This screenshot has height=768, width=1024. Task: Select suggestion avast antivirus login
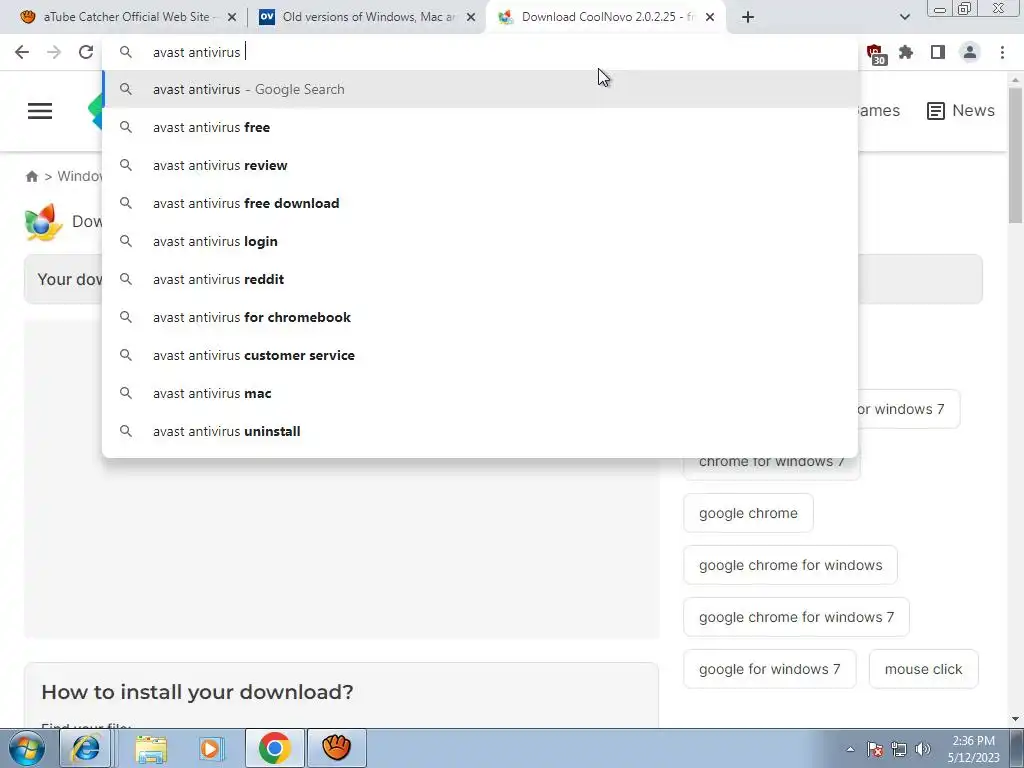pos(480,241)
